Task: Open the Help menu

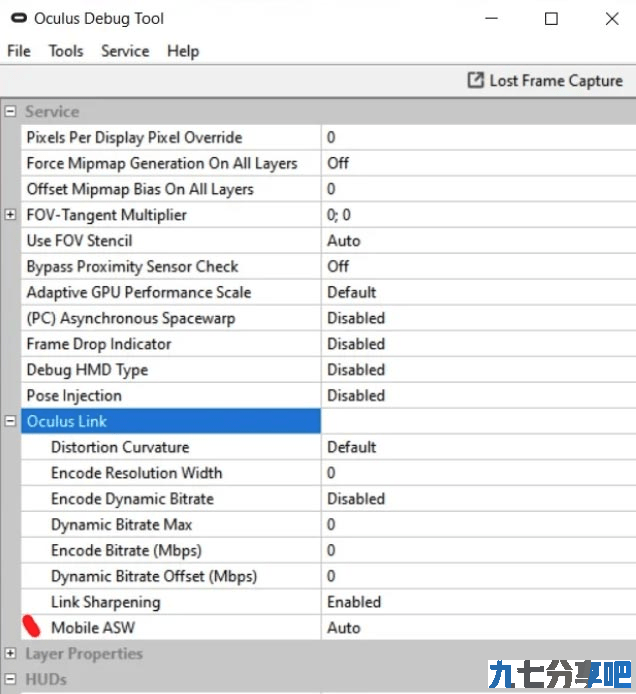Action: coord(183,51)
